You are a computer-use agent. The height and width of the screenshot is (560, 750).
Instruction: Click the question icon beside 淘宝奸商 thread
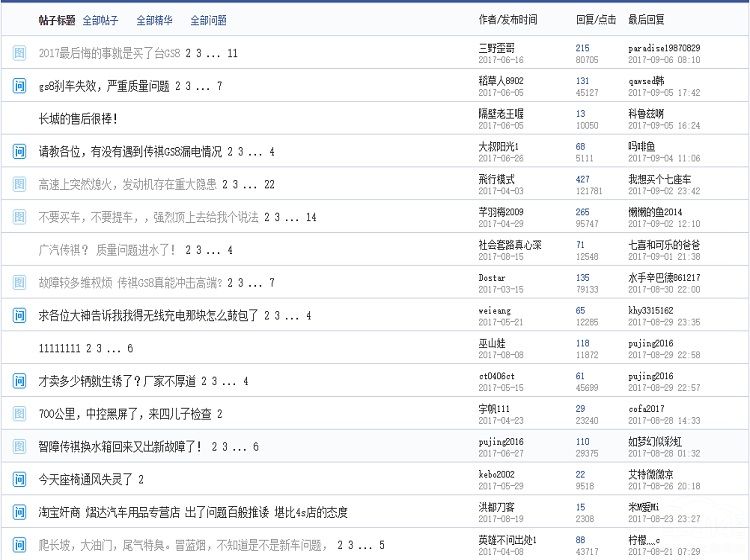(x=19, y=512)
